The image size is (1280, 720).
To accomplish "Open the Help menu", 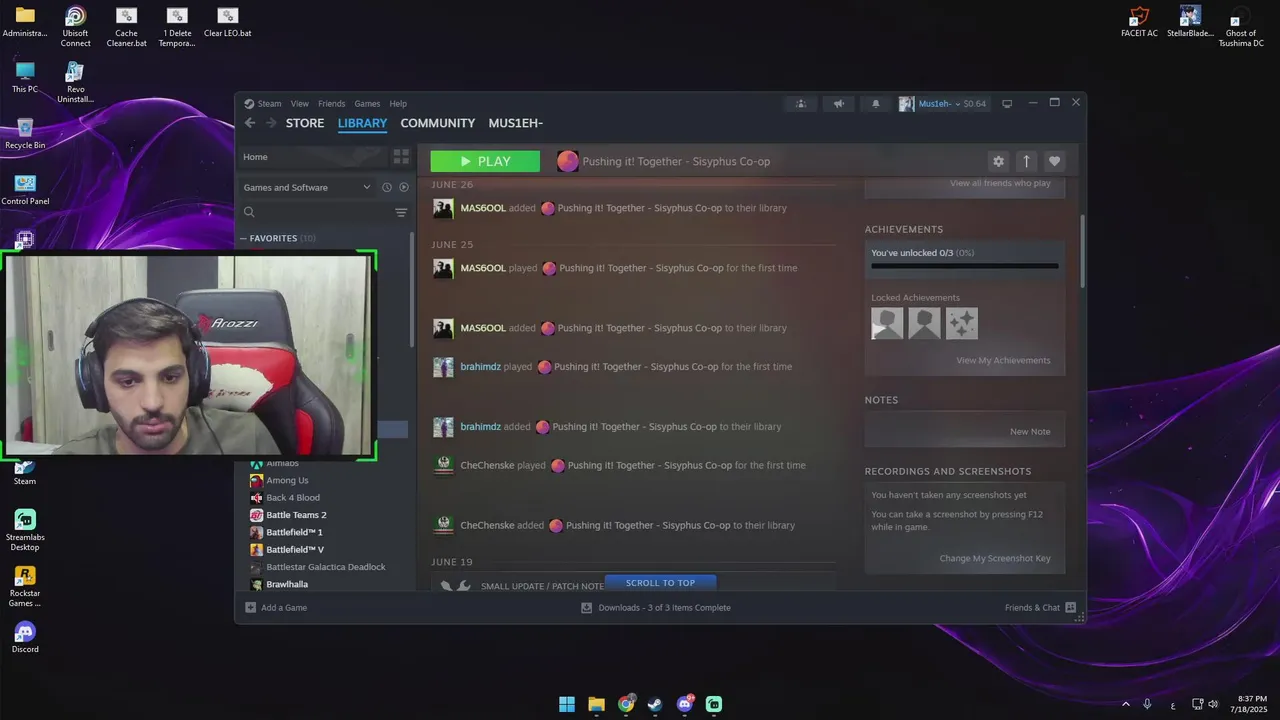I will coord(398,104).
